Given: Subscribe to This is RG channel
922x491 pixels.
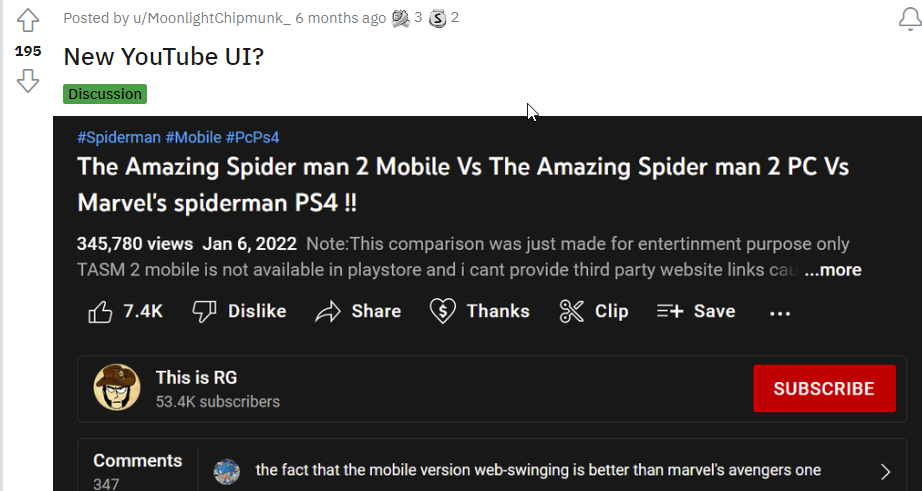Looking at the screenshot, I should click(x=823, y=389).
